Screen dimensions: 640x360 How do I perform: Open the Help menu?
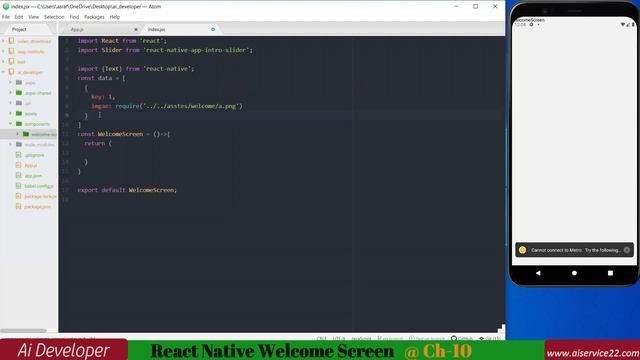[115, 17]
